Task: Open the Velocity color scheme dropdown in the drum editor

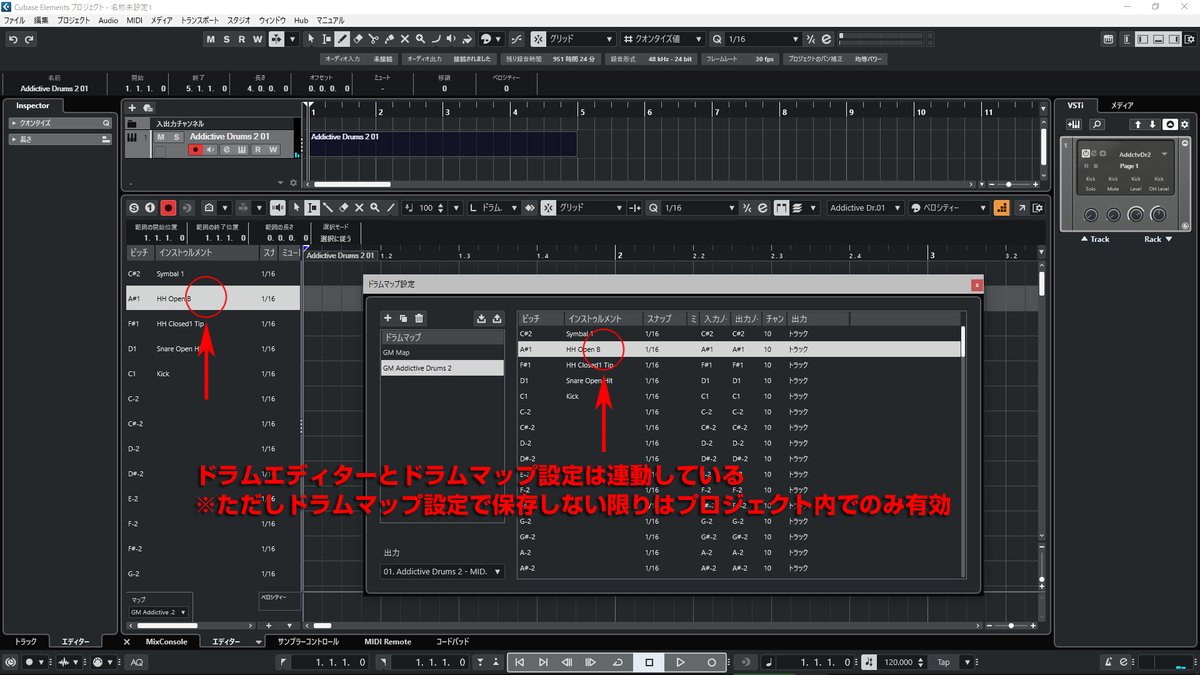Action: click(948, 208)
